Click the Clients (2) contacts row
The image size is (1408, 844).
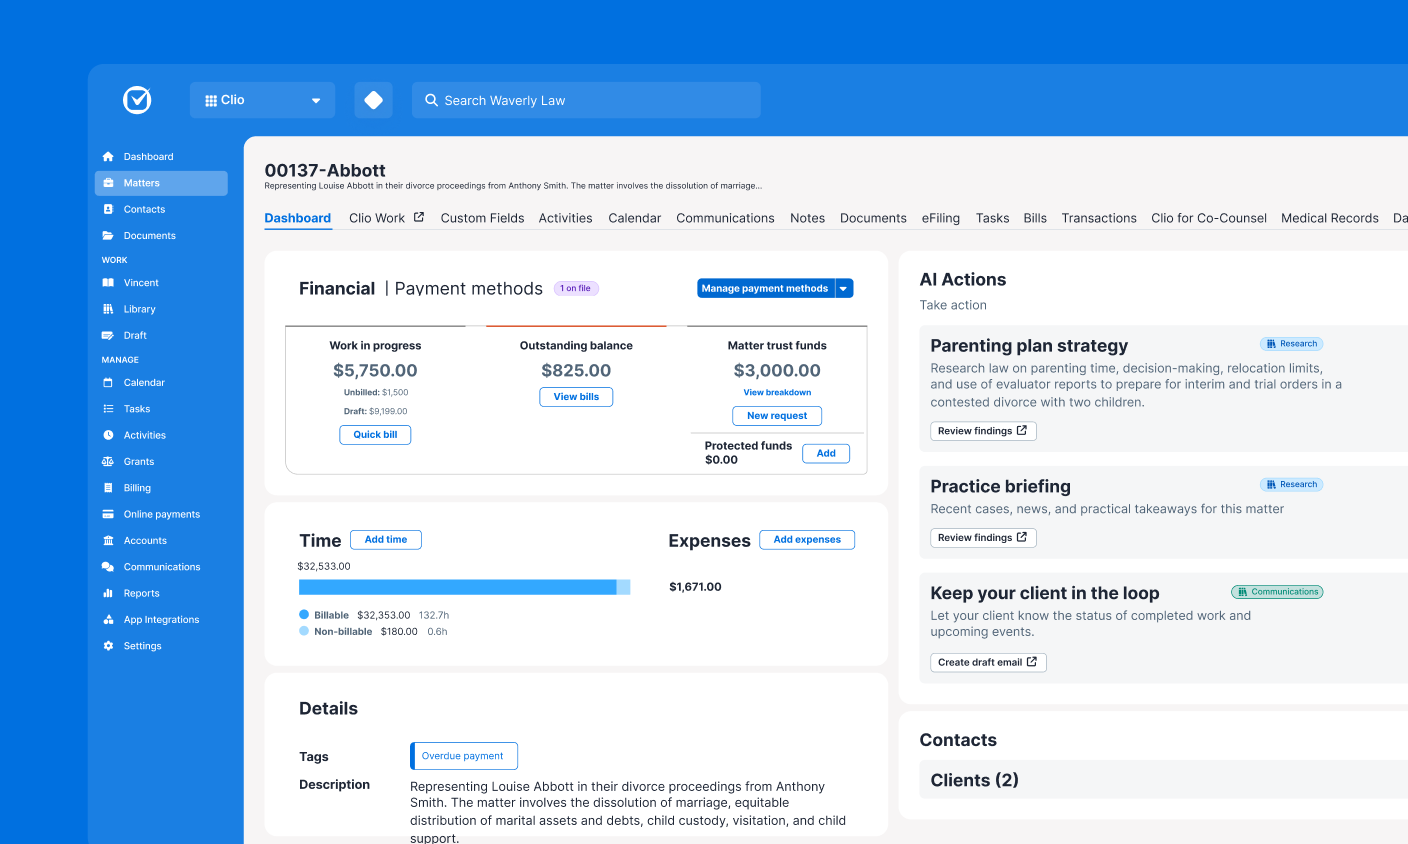[1163, 780]
